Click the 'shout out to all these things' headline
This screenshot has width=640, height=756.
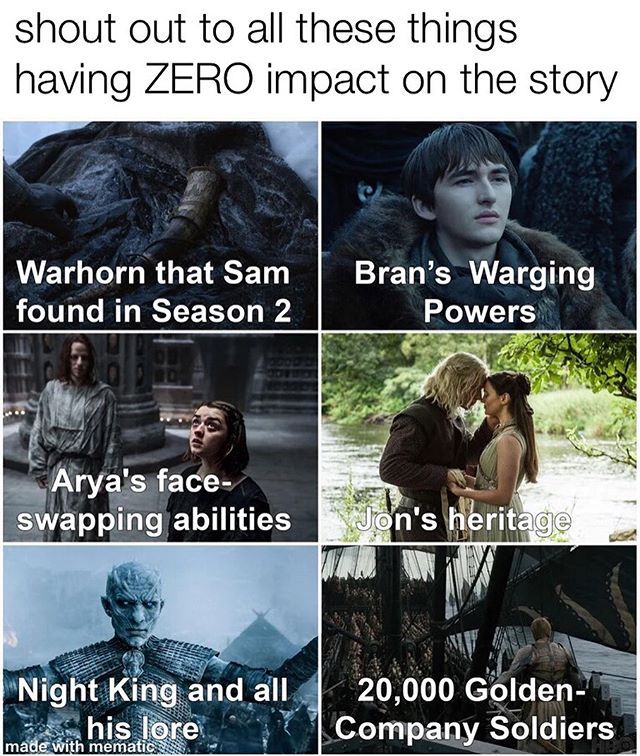266,29
